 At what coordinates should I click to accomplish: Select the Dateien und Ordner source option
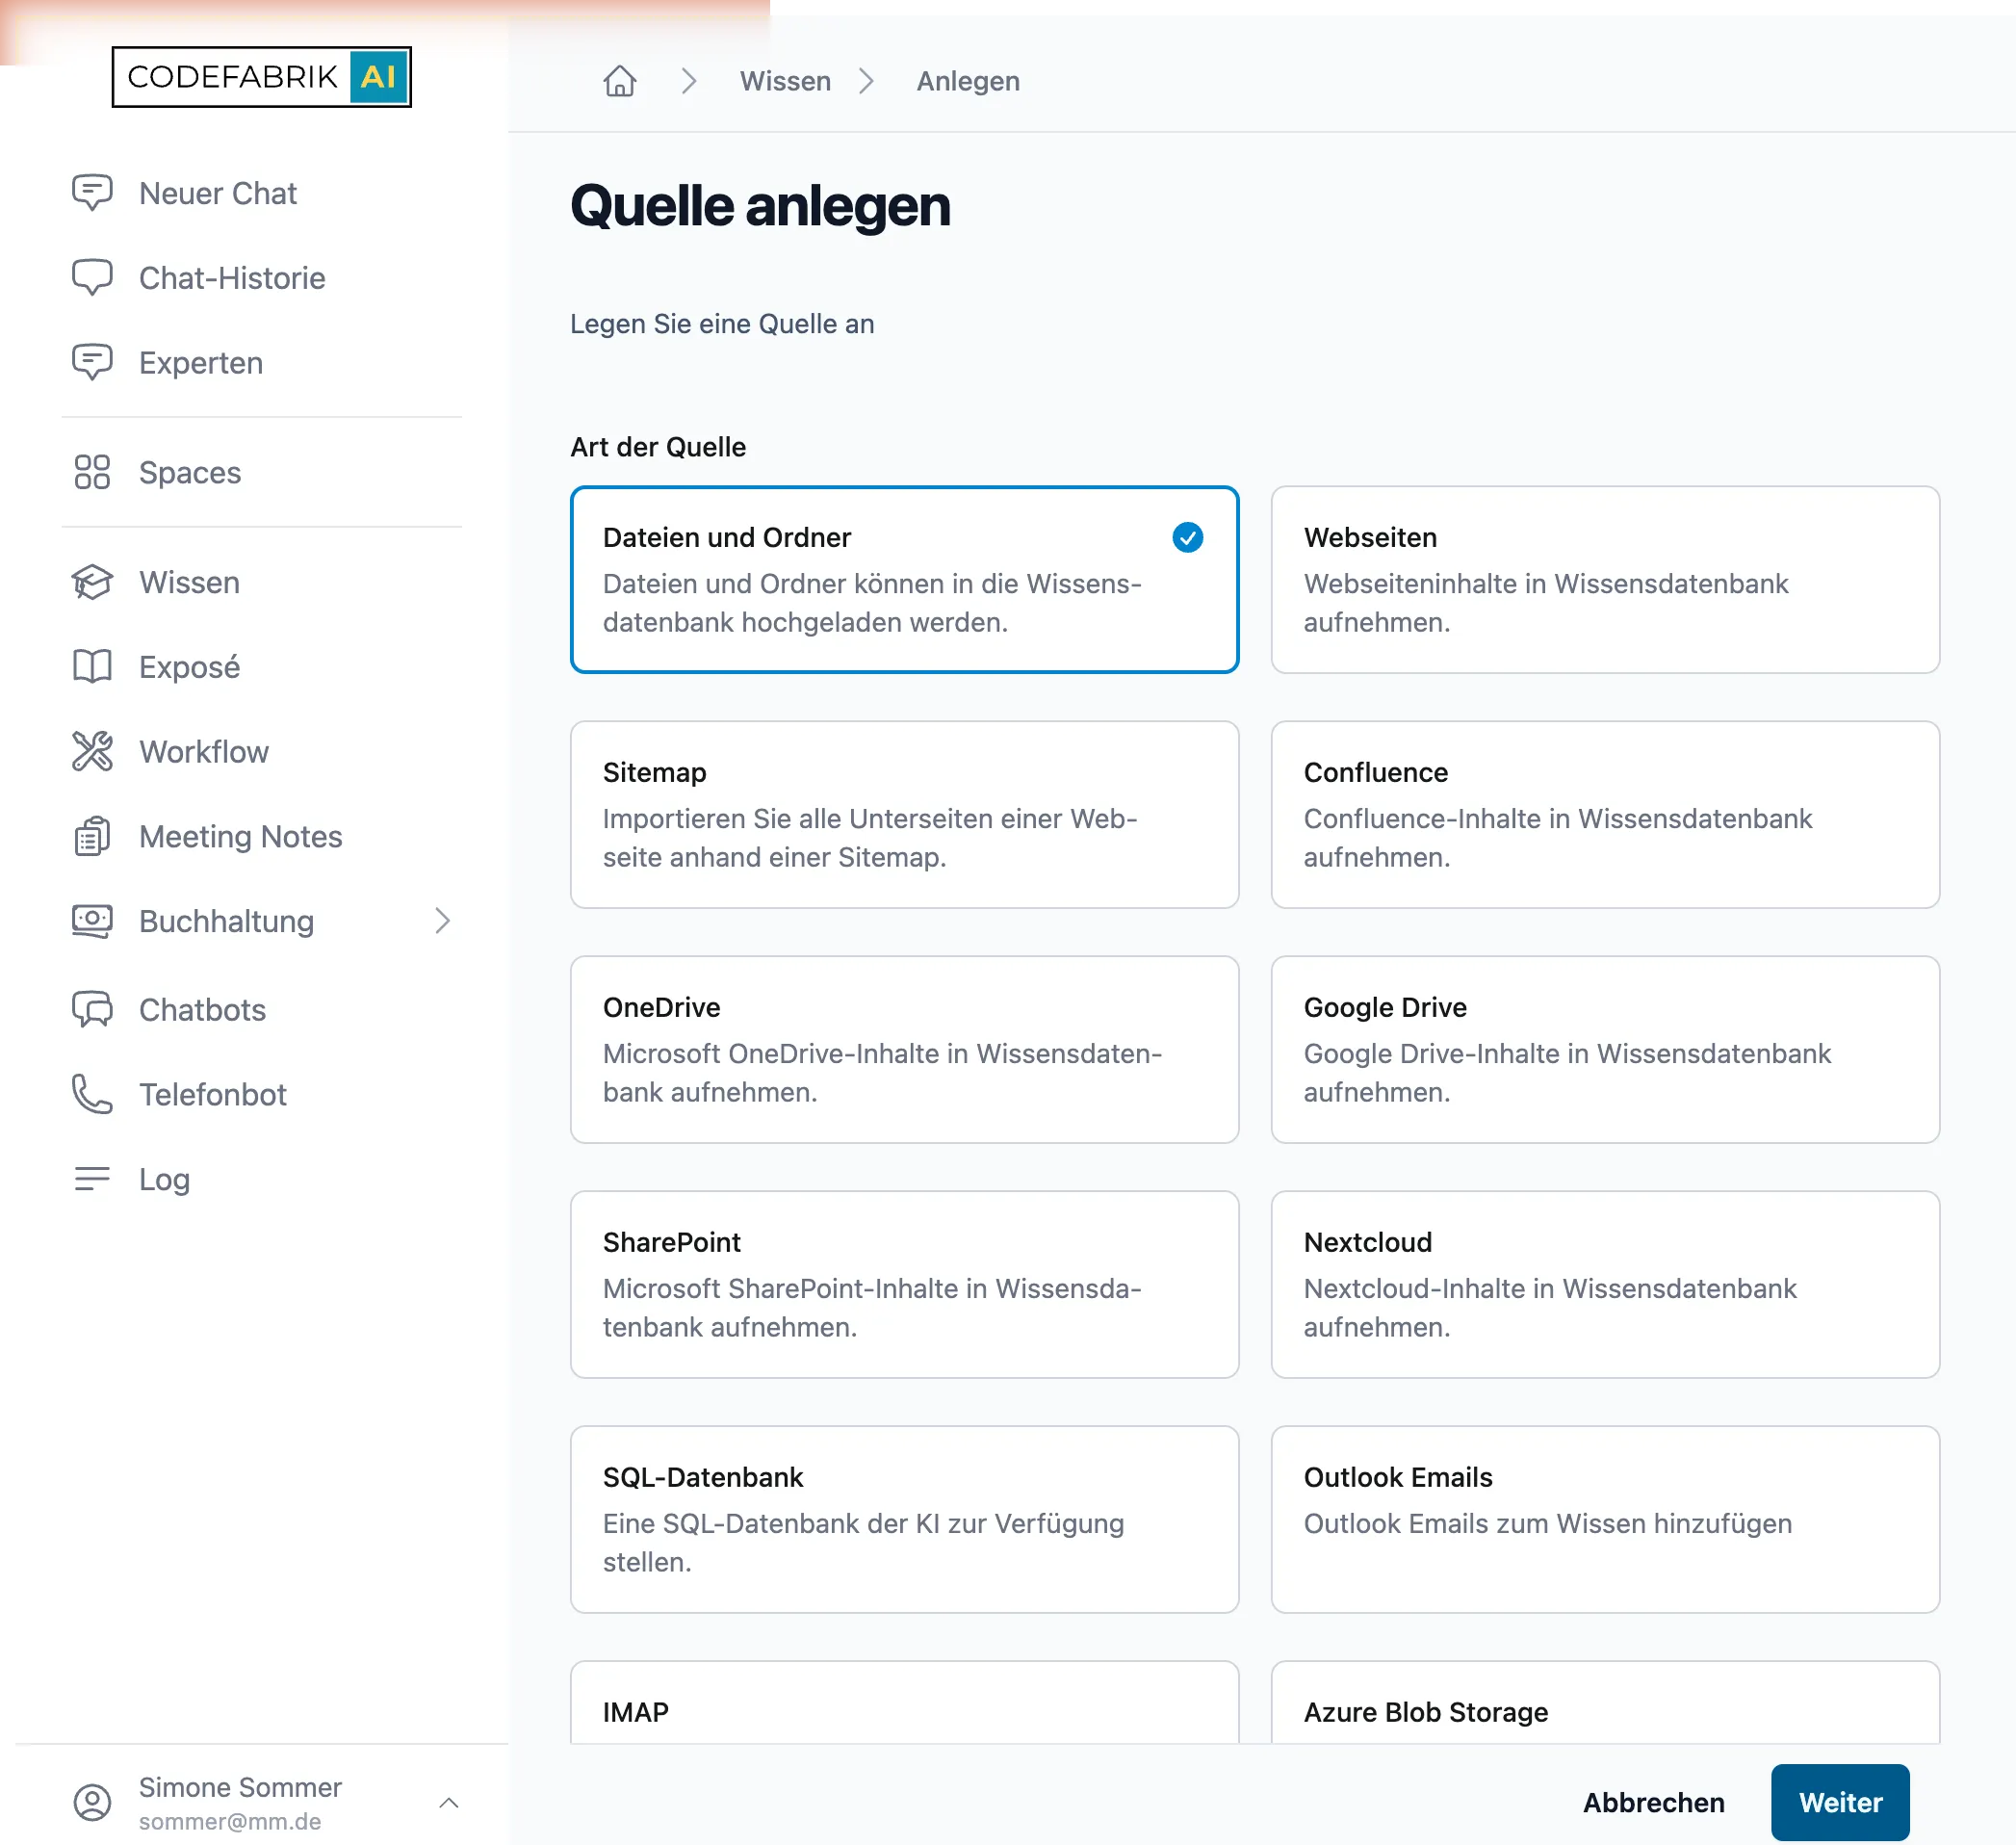[x=904, y=580]
